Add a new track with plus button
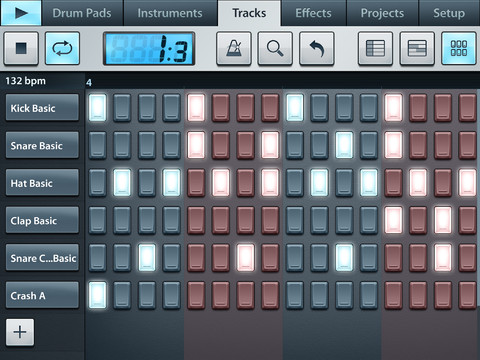This screenshot has height=360, width=480. tap(20, 332)
